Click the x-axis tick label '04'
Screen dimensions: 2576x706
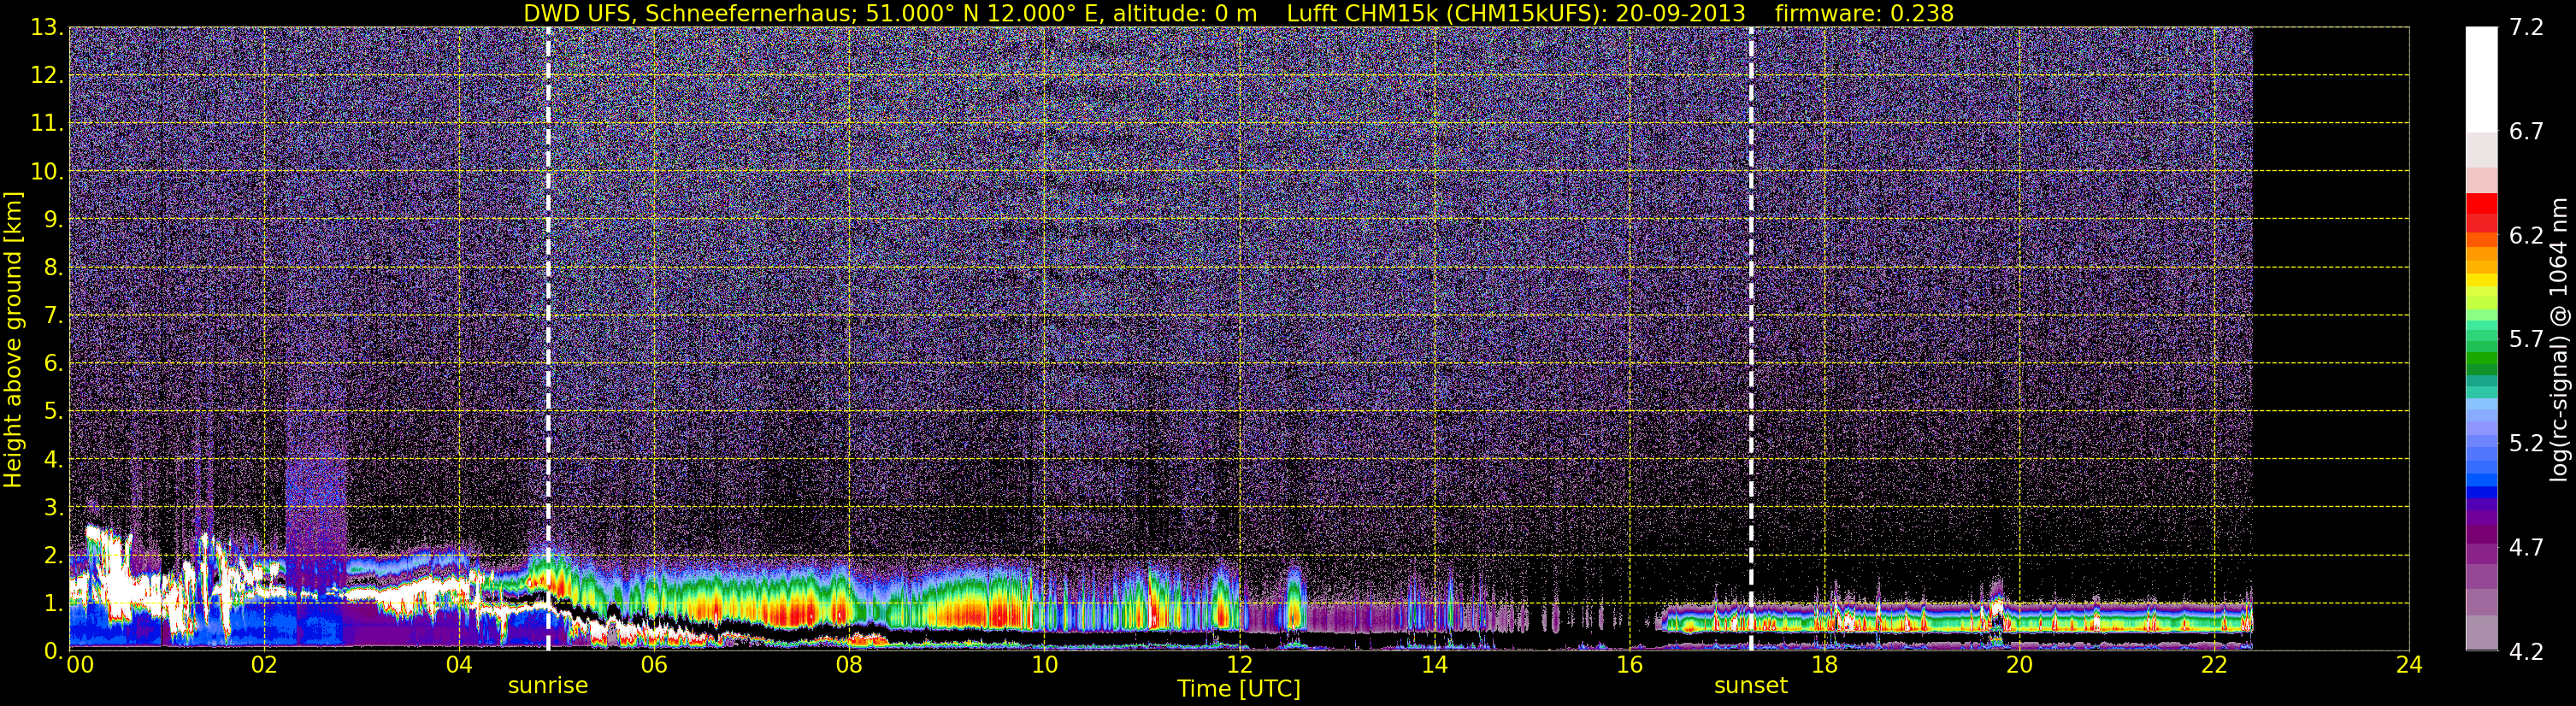pyautogui.click(x=458, y=665)
